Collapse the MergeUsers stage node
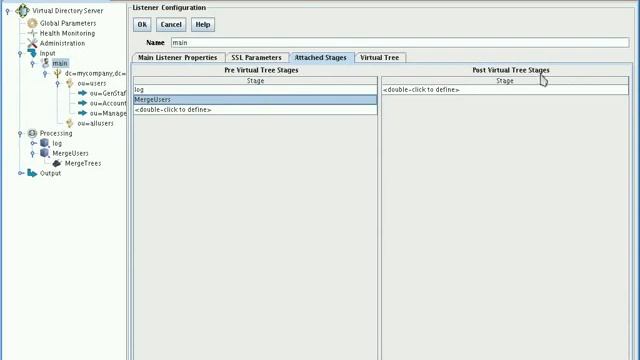Screen dimensions: 640x360 click(x=33, y=153)
